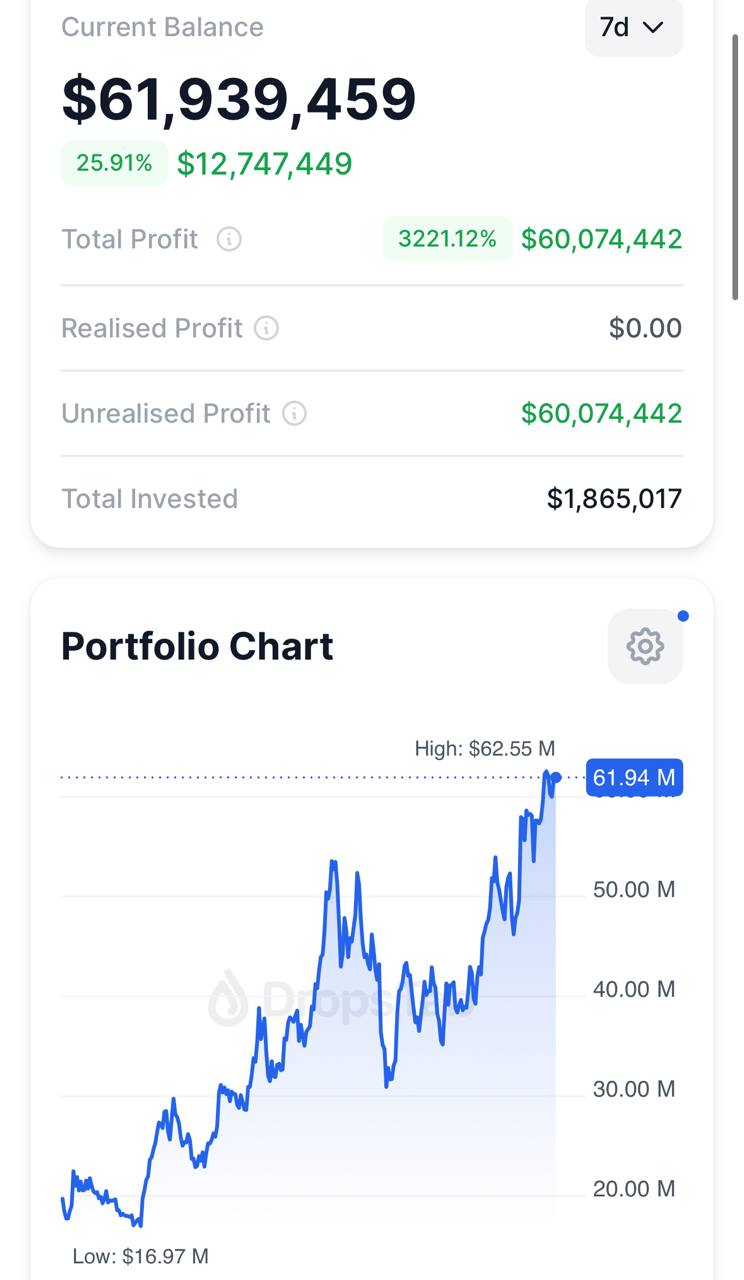This screenshot has width=744, height=1280.
Task: Click the Total Invested $1,865,017 value
Action: tap(614, 499)
